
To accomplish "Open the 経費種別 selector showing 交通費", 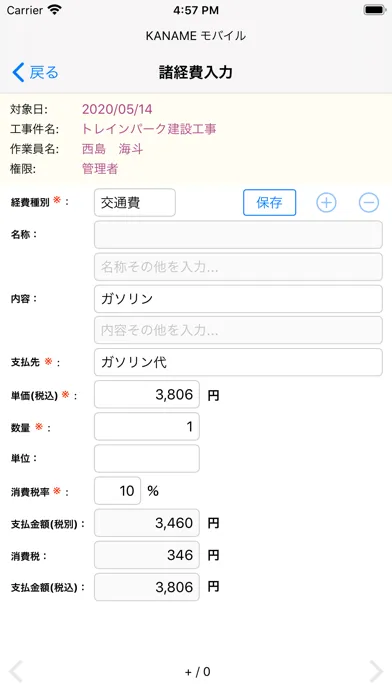I will click(135, 203).
